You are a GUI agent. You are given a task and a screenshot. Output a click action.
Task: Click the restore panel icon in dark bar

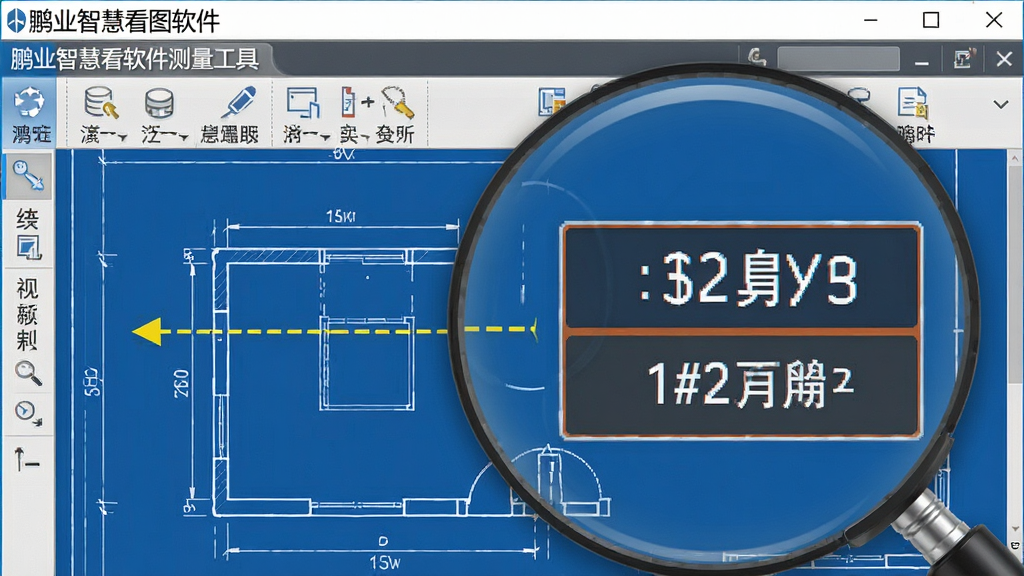tap(963, 59)
